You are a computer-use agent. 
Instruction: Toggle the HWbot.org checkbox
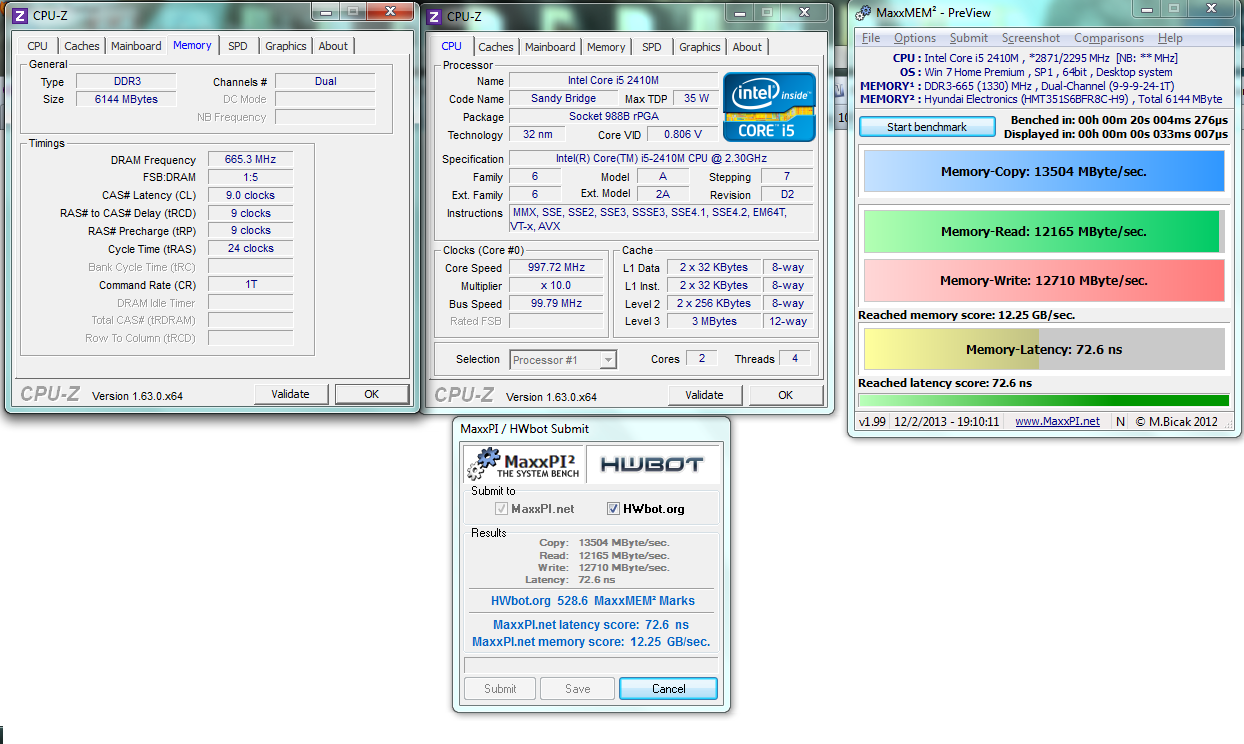(614, 509)
